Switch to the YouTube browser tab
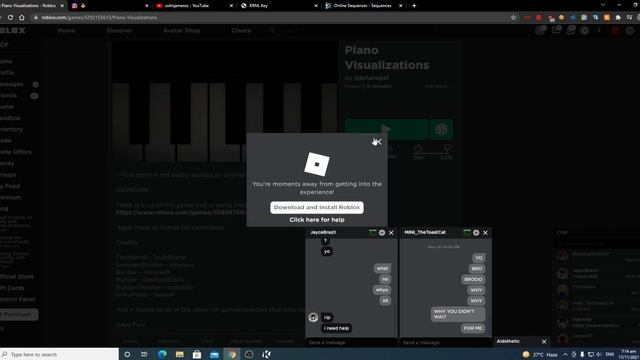Screen dimensions: 640x360 [x=192, y=6]
